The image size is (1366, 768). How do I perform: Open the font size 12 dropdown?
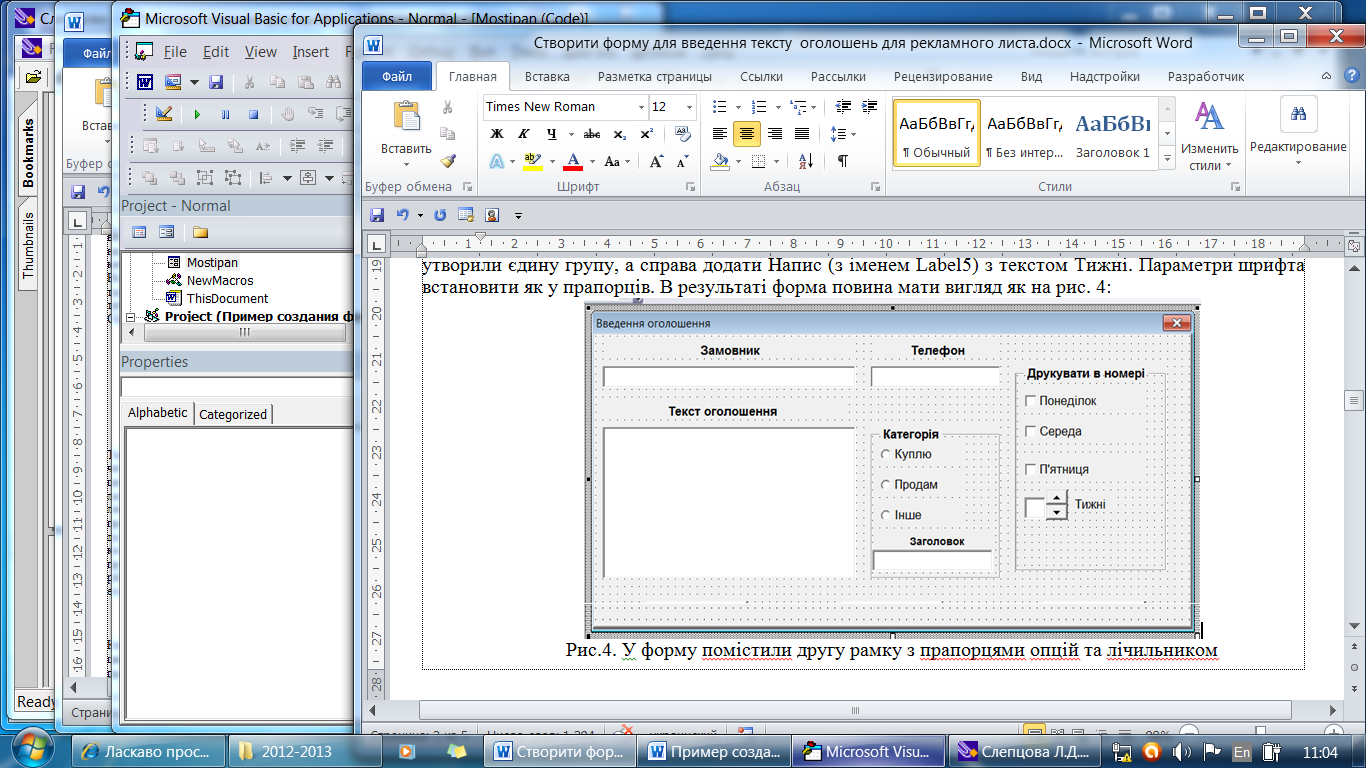coord(689,107)
